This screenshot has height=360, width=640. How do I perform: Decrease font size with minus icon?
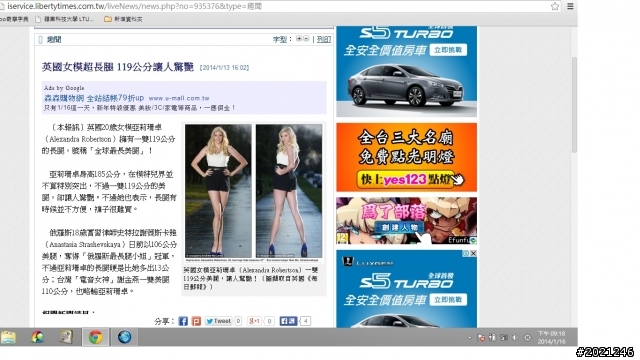pyautogui.click(x=306, y=38)
